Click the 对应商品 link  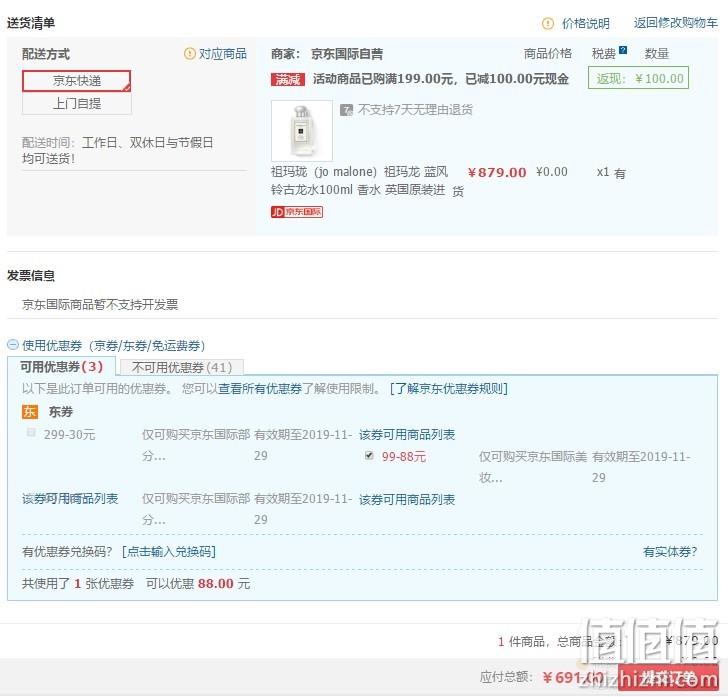tap(223, 54)
